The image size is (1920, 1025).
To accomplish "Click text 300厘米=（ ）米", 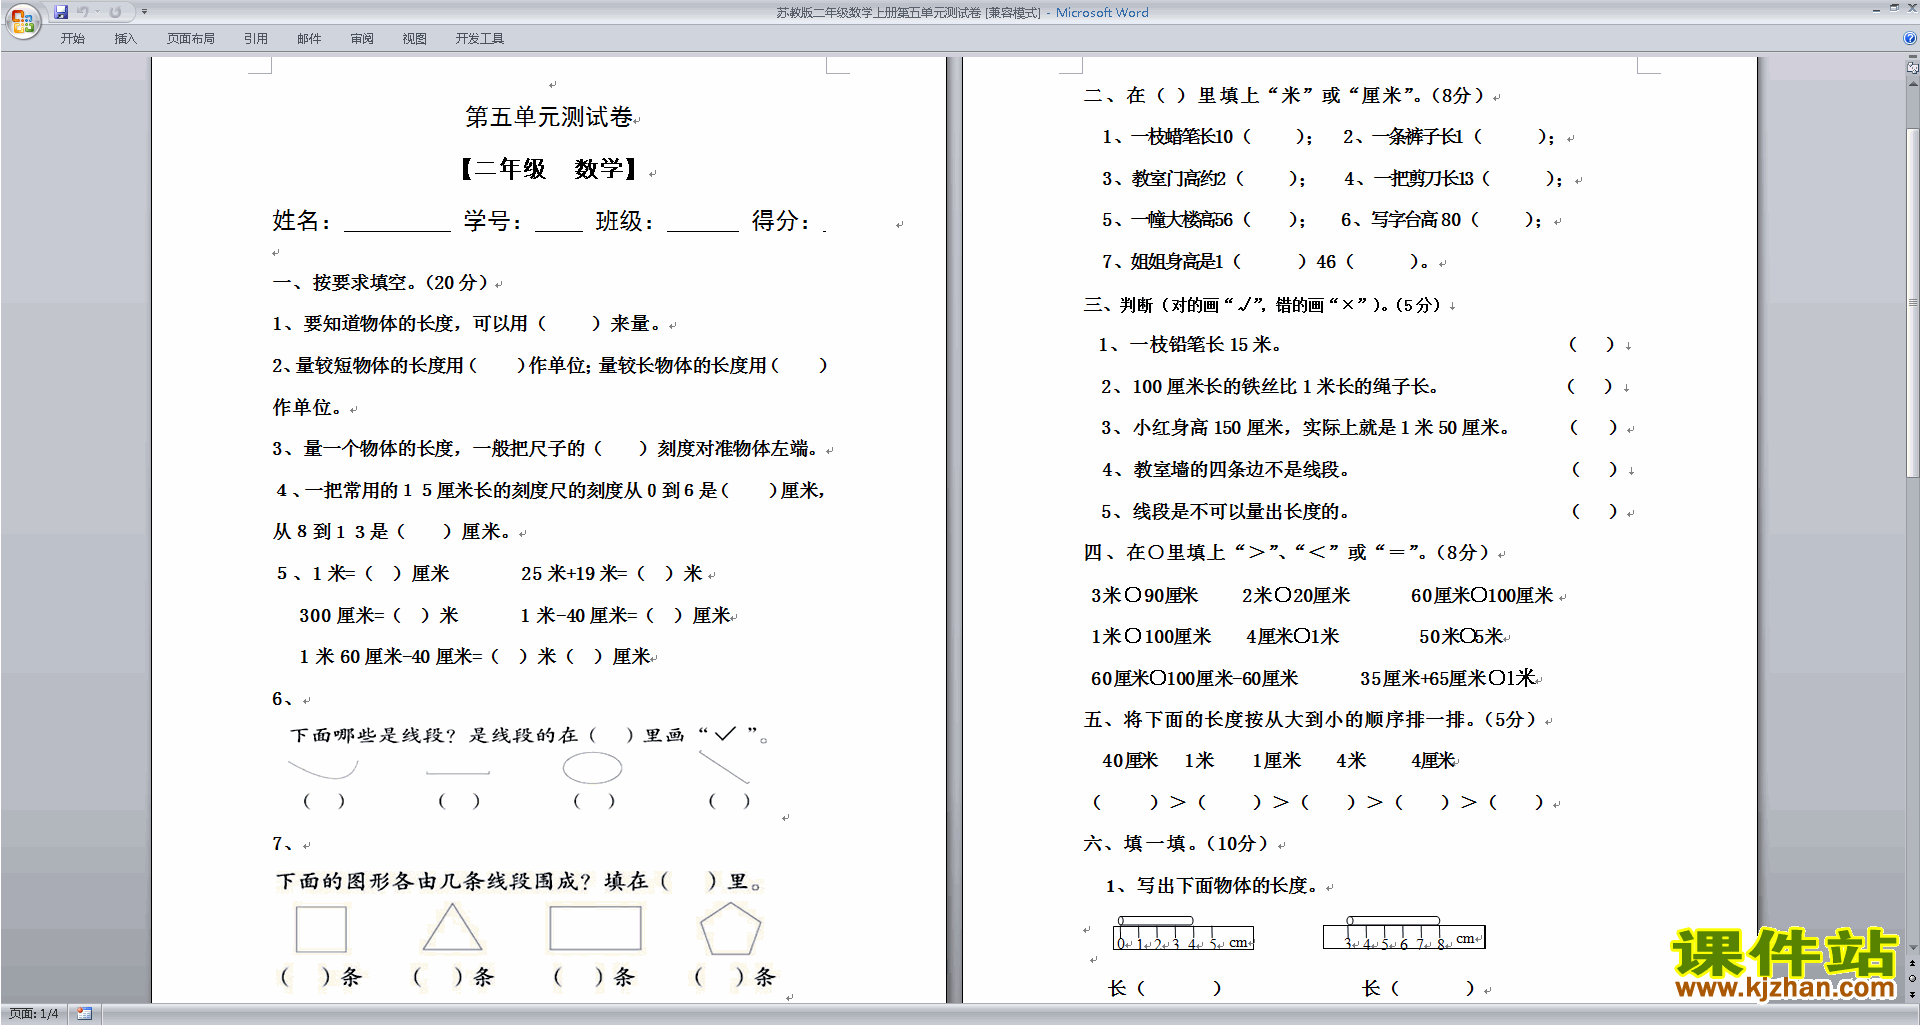I will (379, 616).
